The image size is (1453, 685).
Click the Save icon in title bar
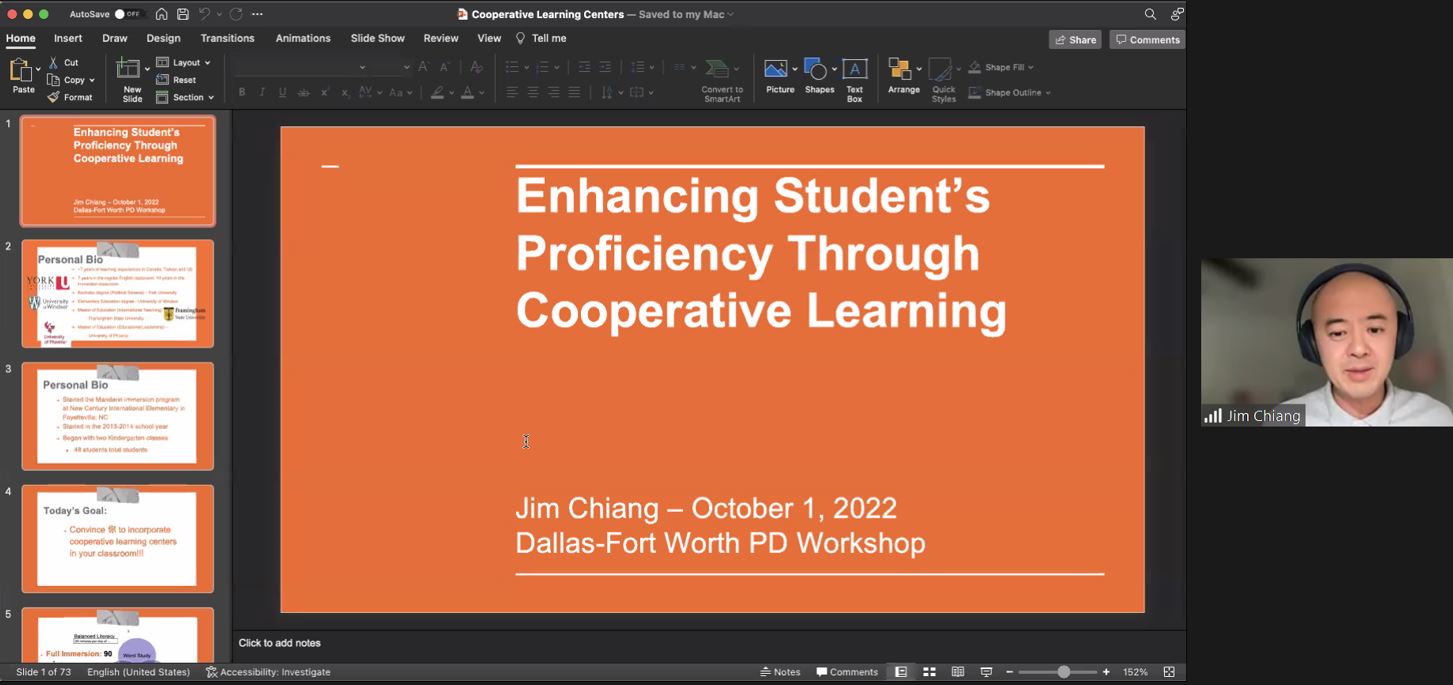coord(183,14)
